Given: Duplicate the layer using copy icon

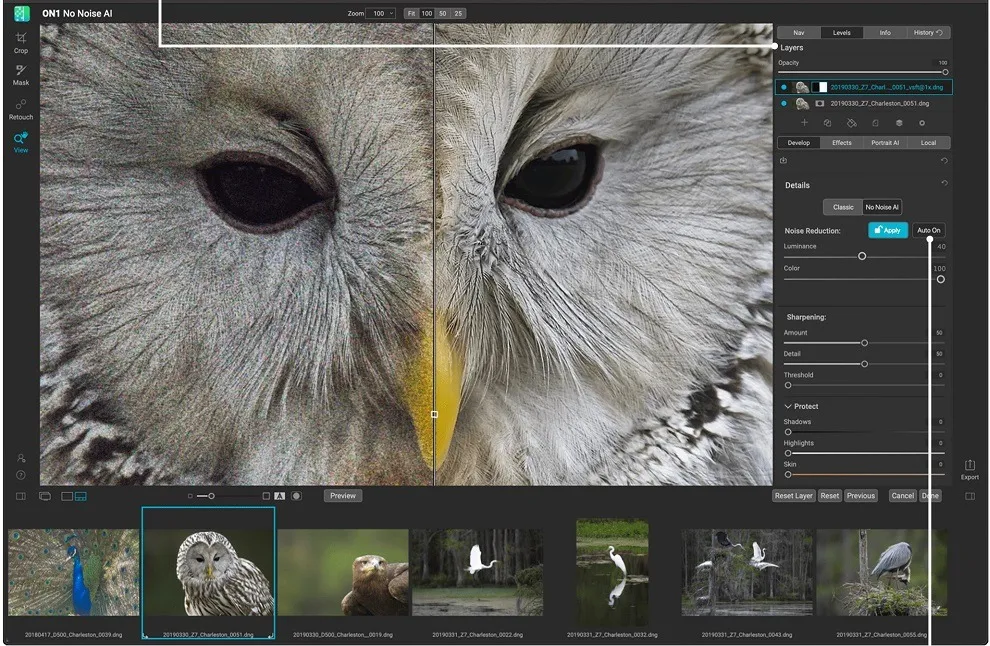Looking at the screenshot, I should coord(827,123).
